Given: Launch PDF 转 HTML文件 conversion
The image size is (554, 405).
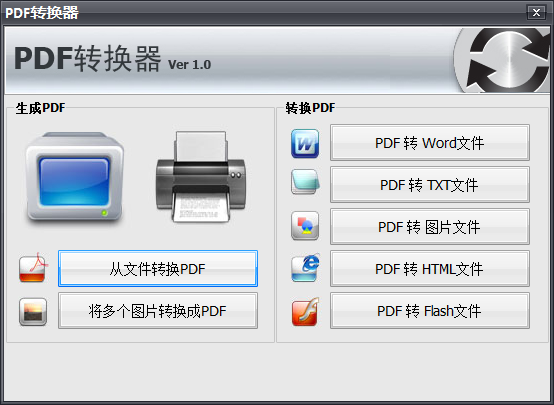Looking at the screenshot, I should [x=430, y=269].
